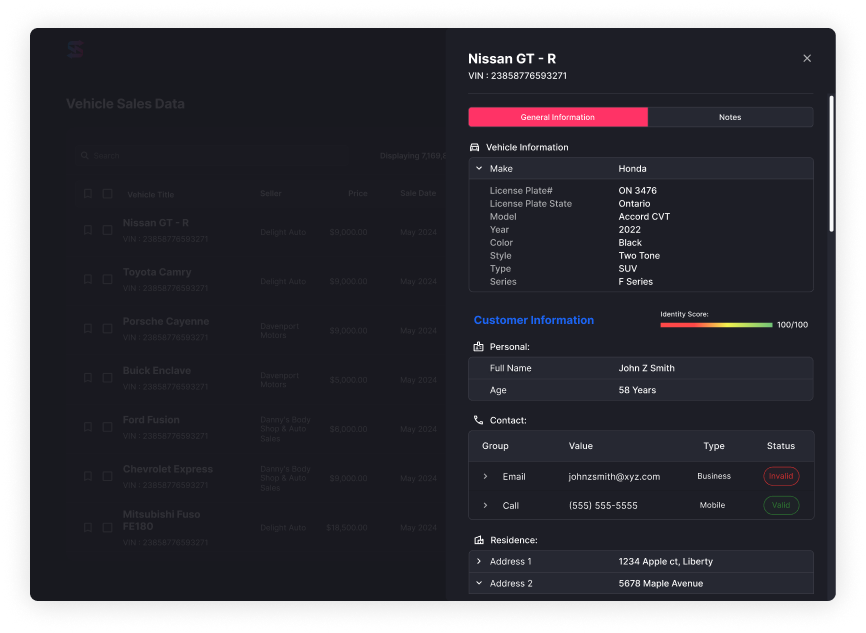Image resolution: width=866 pixels, height=633 pixels.
Task: Click the Identity Score gradient bar
Action: click(717, 323)
